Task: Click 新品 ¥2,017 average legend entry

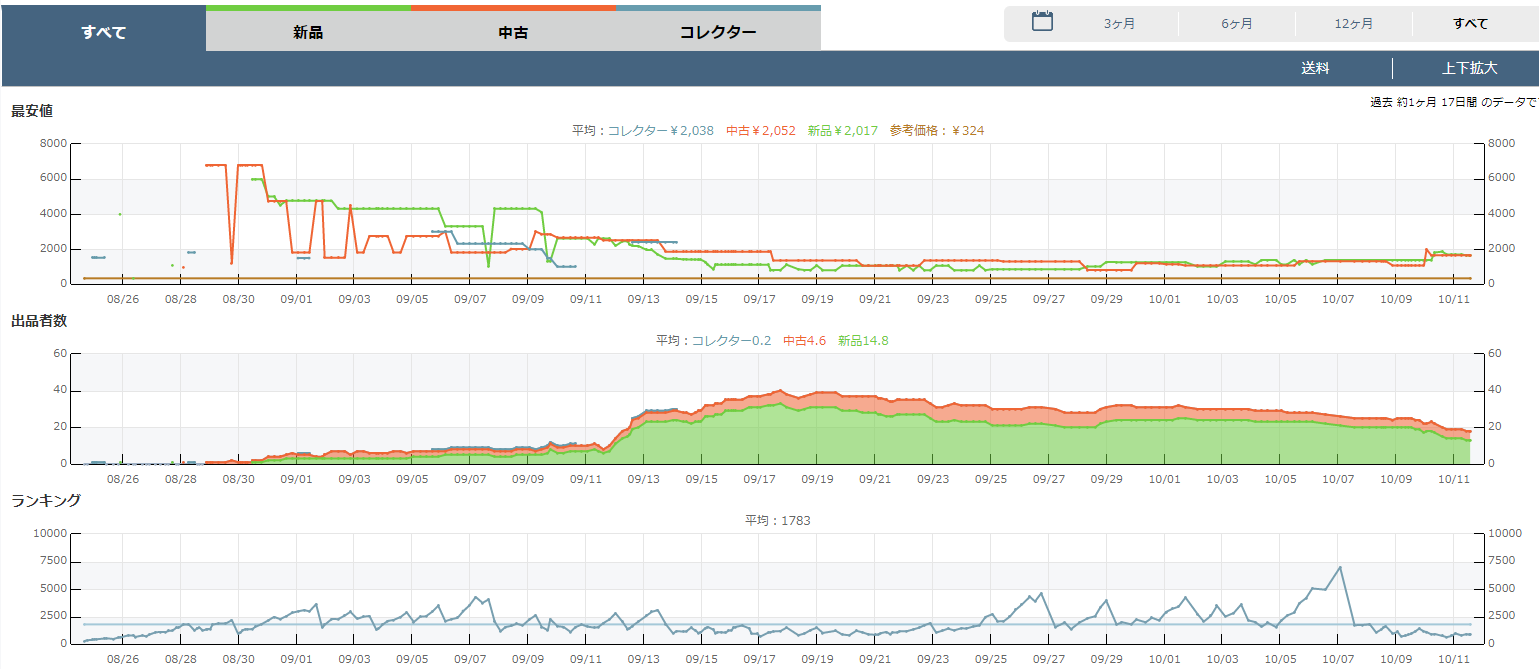Action: (842, 130)
